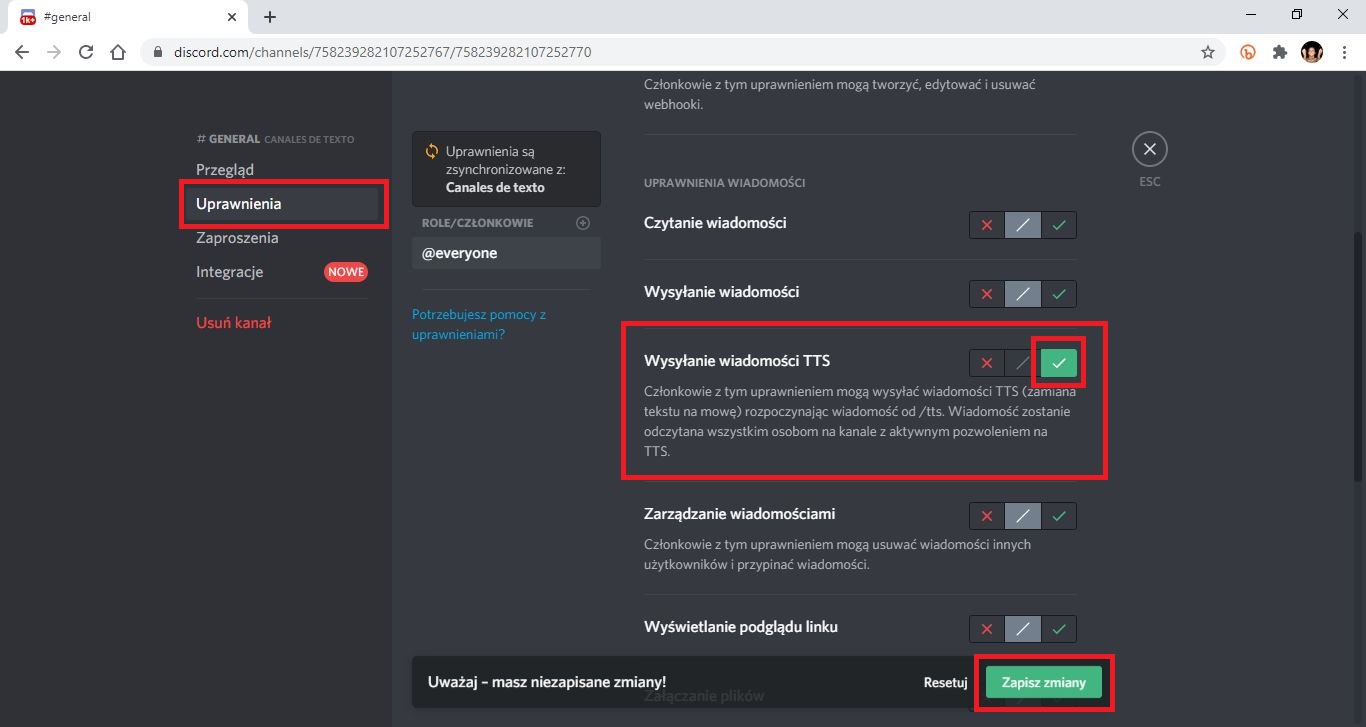Deny Zarządzanie wiadomościami permission
This screenshot has width=1366, height=727.
point(987,516)
